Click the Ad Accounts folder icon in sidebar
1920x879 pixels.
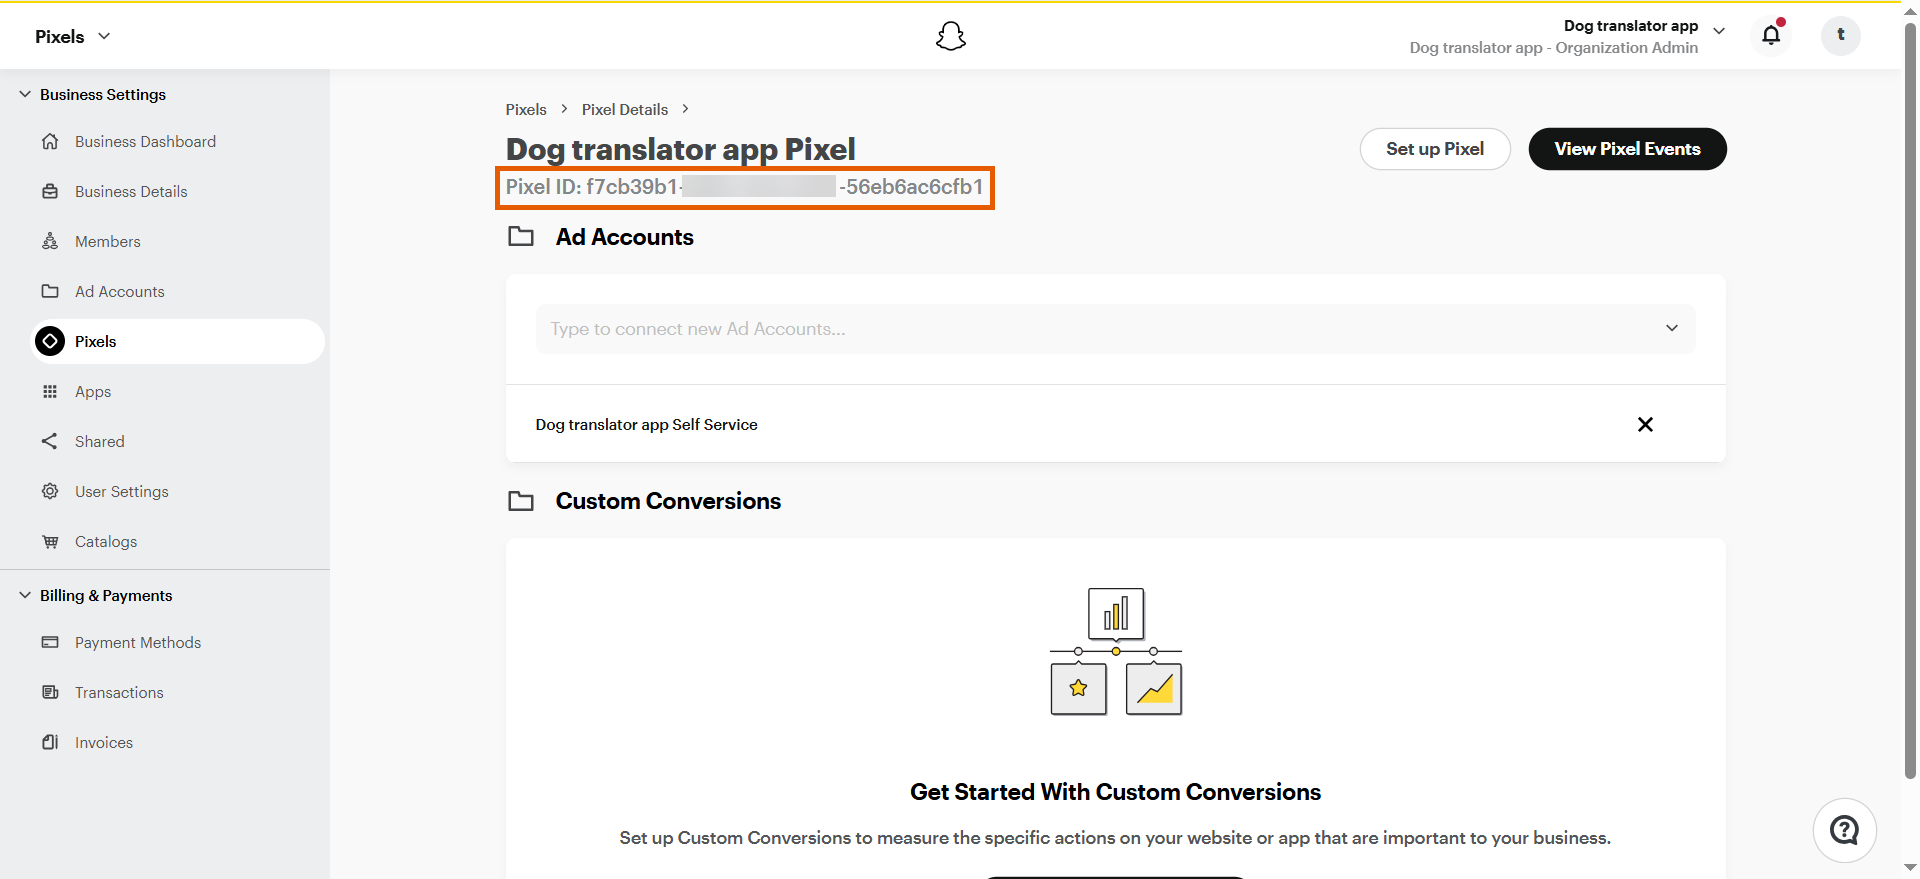click(50, 291)
